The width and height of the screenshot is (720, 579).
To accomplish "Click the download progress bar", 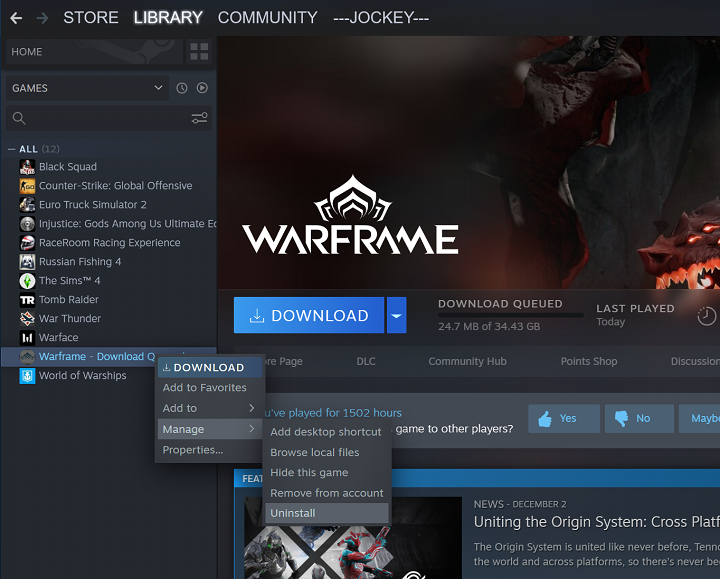I will pos(510,315).
